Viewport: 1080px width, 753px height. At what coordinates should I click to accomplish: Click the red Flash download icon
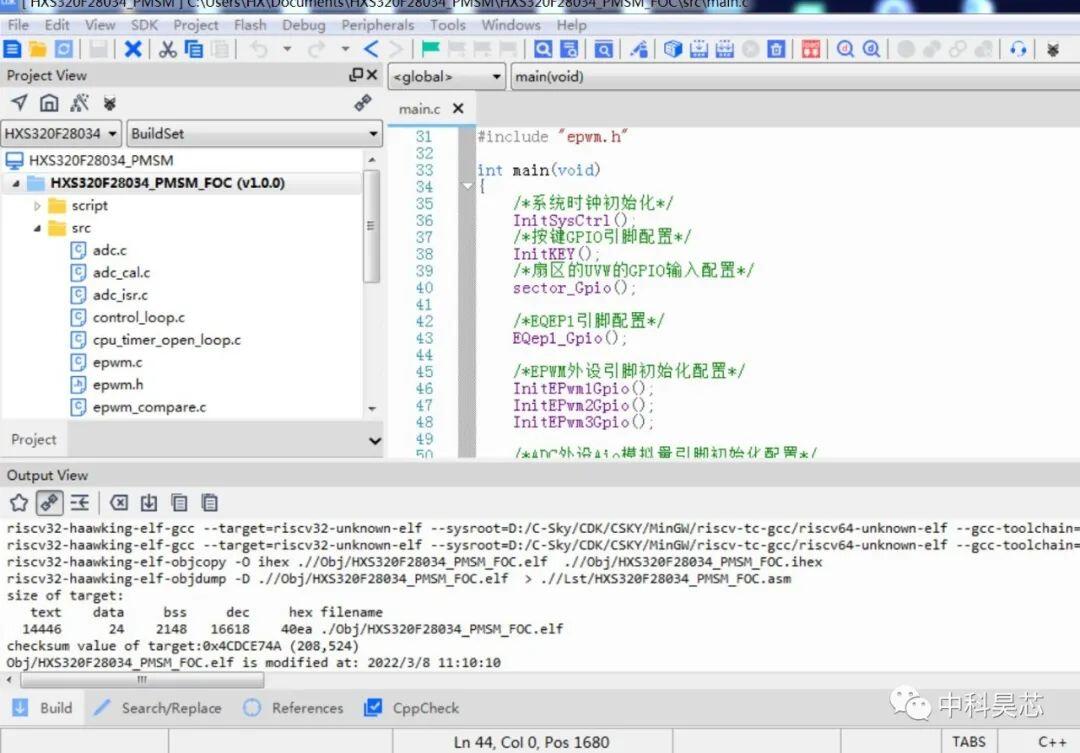pos(811,49)
